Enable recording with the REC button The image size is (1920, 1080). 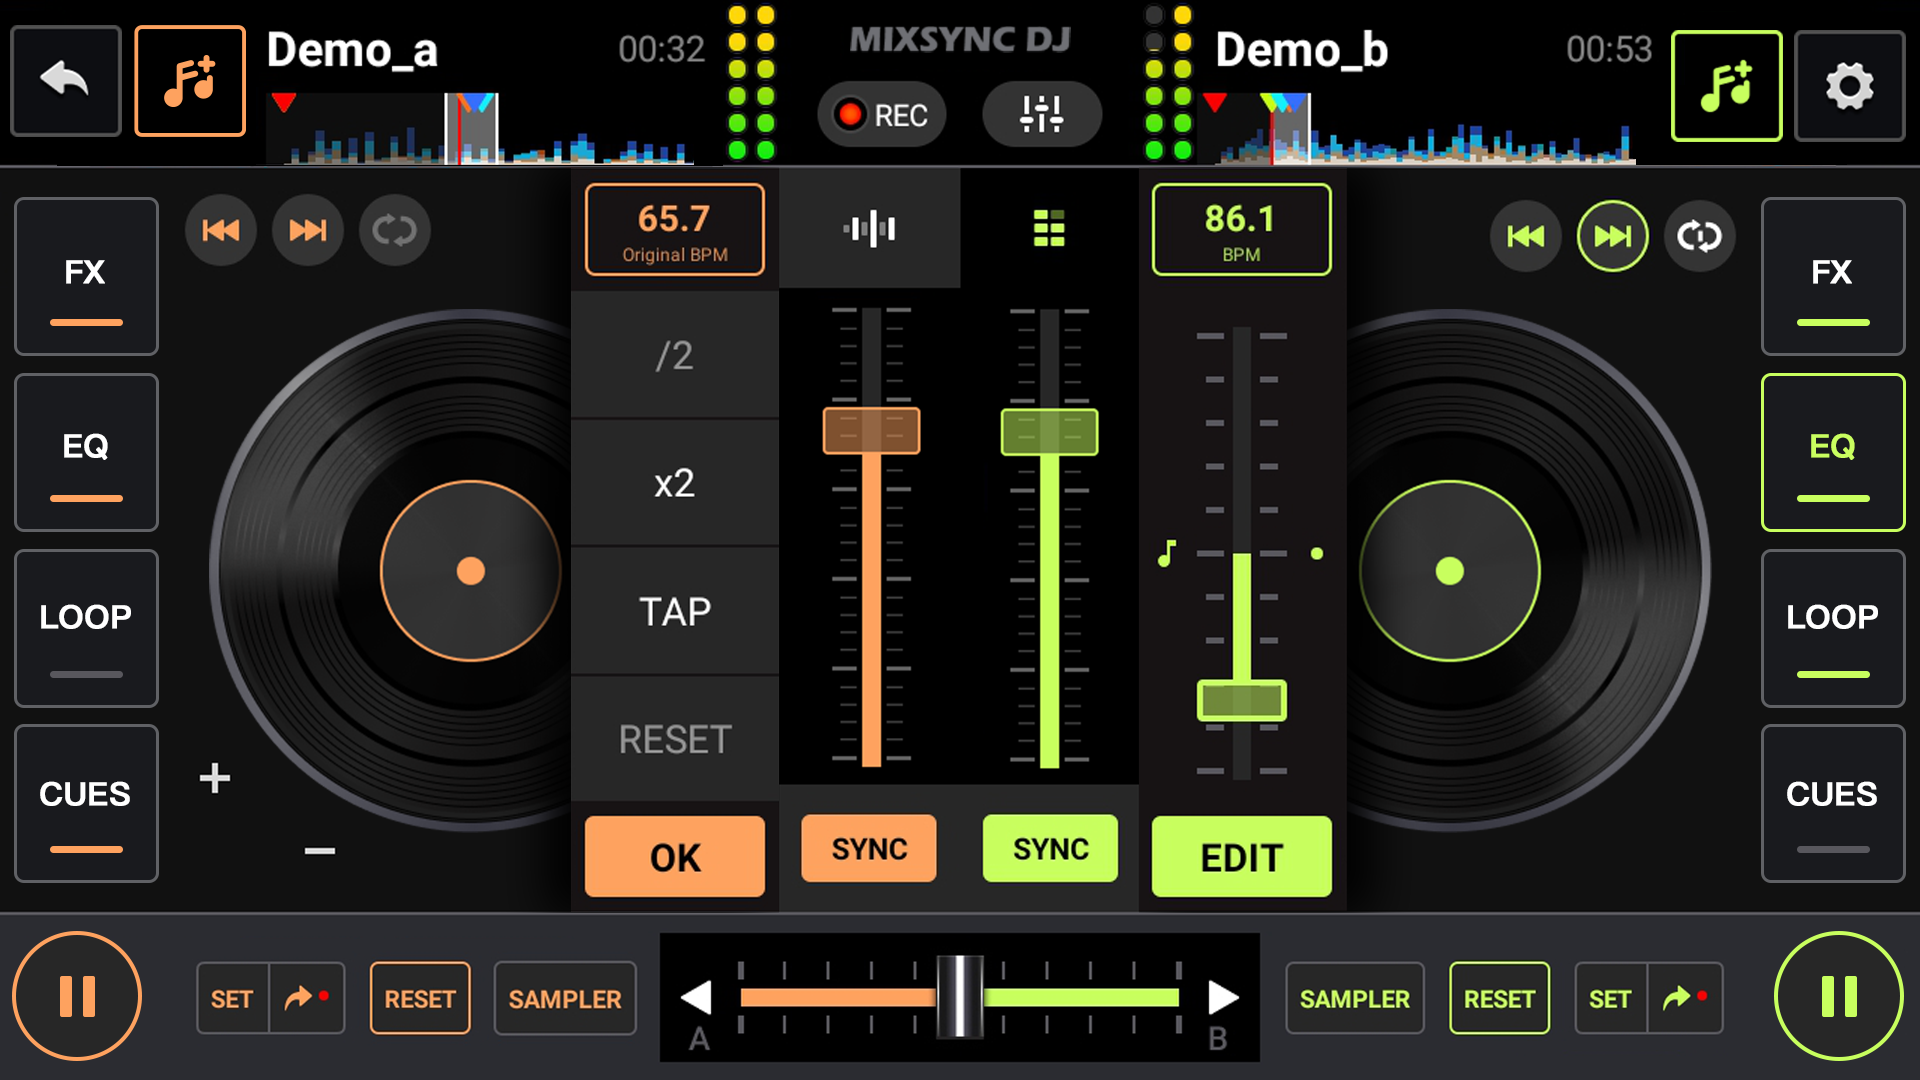pos(881,114)
